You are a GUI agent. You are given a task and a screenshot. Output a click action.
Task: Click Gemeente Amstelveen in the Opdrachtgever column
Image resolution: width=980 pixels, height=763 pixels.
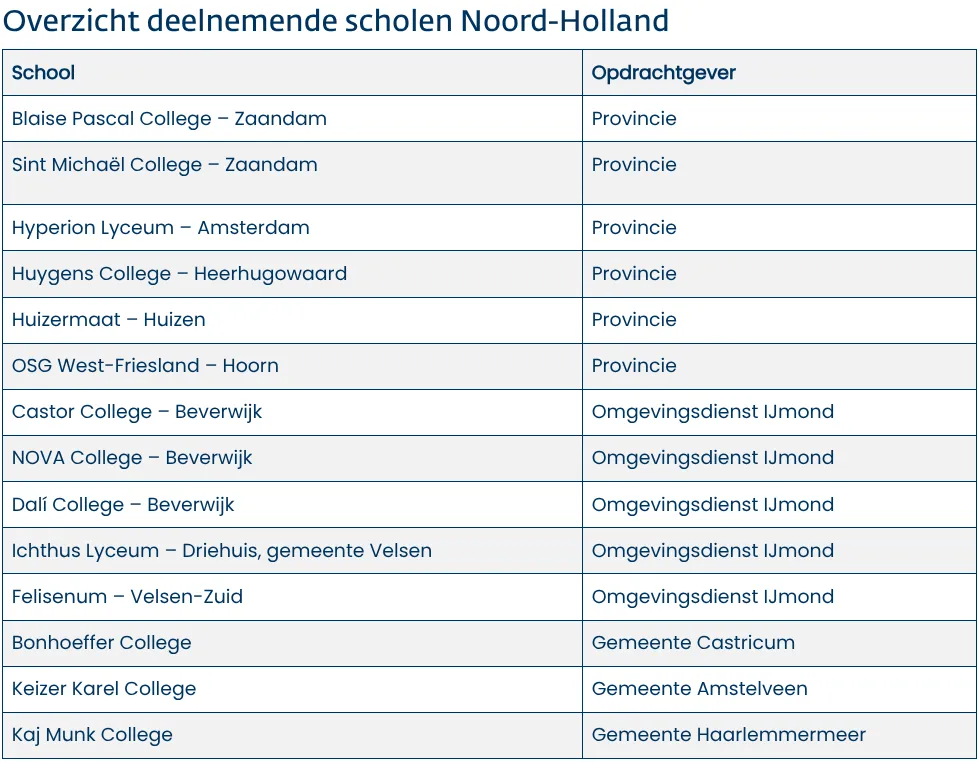tap(699, 689)
